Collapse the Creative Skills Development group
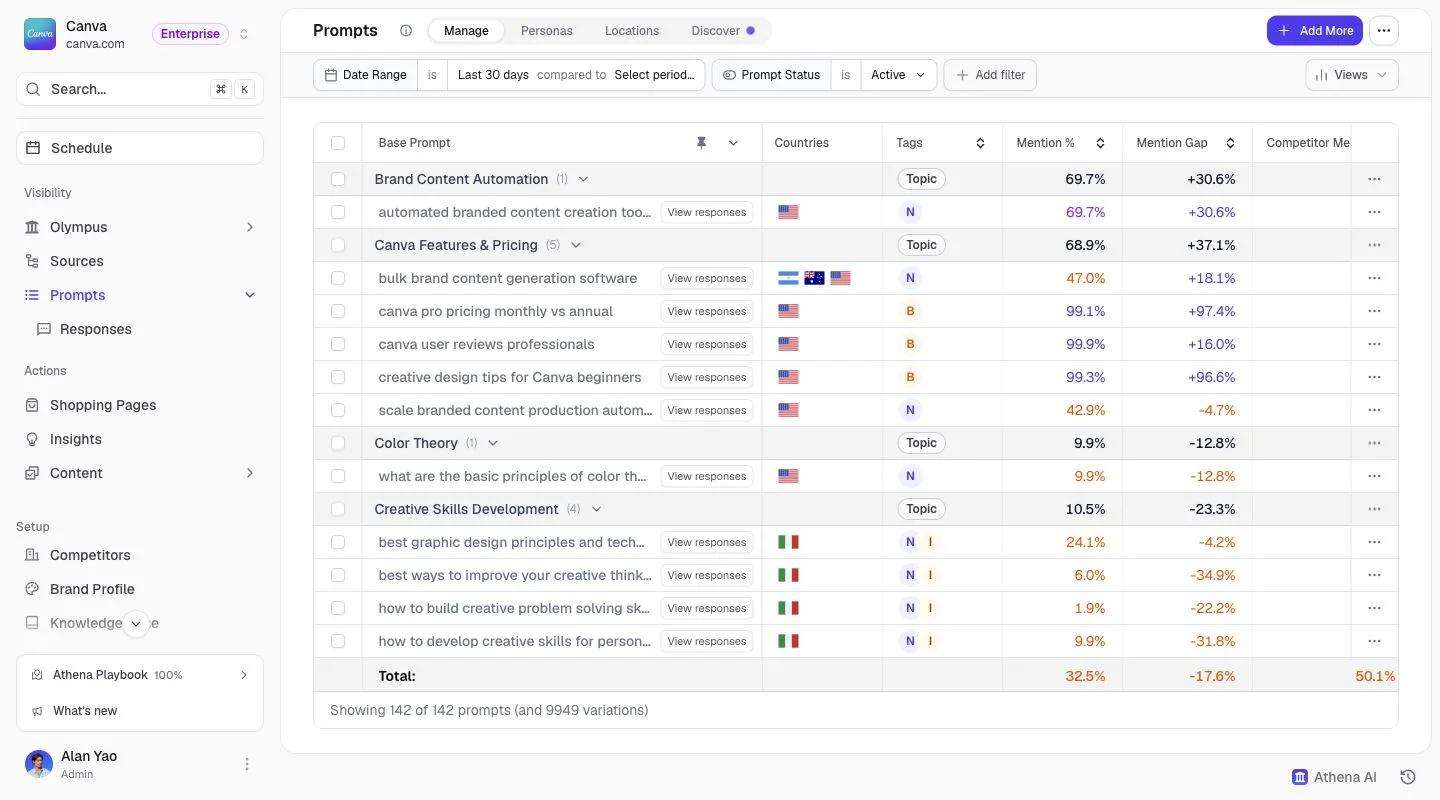 (x=597, y=509)
